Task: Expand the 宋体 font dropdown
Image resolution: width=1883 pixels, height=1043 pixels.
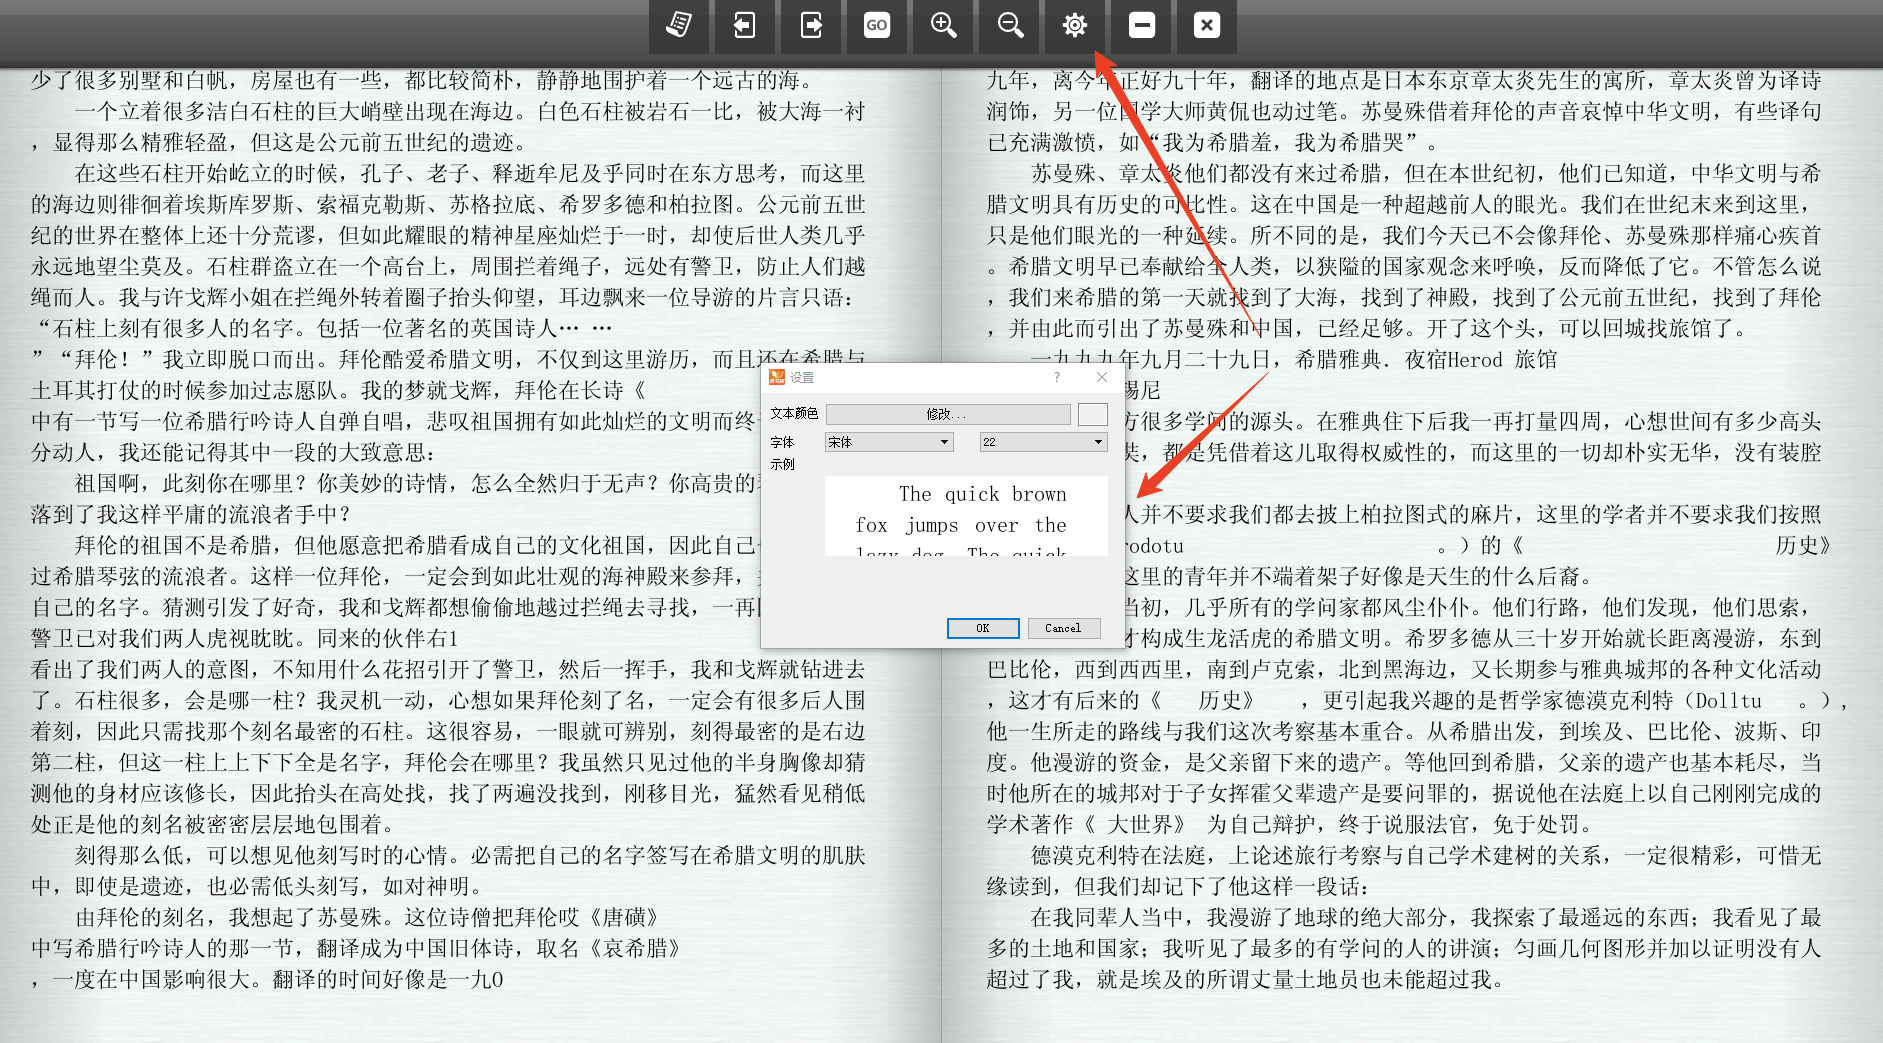Action: click(889, 442)
